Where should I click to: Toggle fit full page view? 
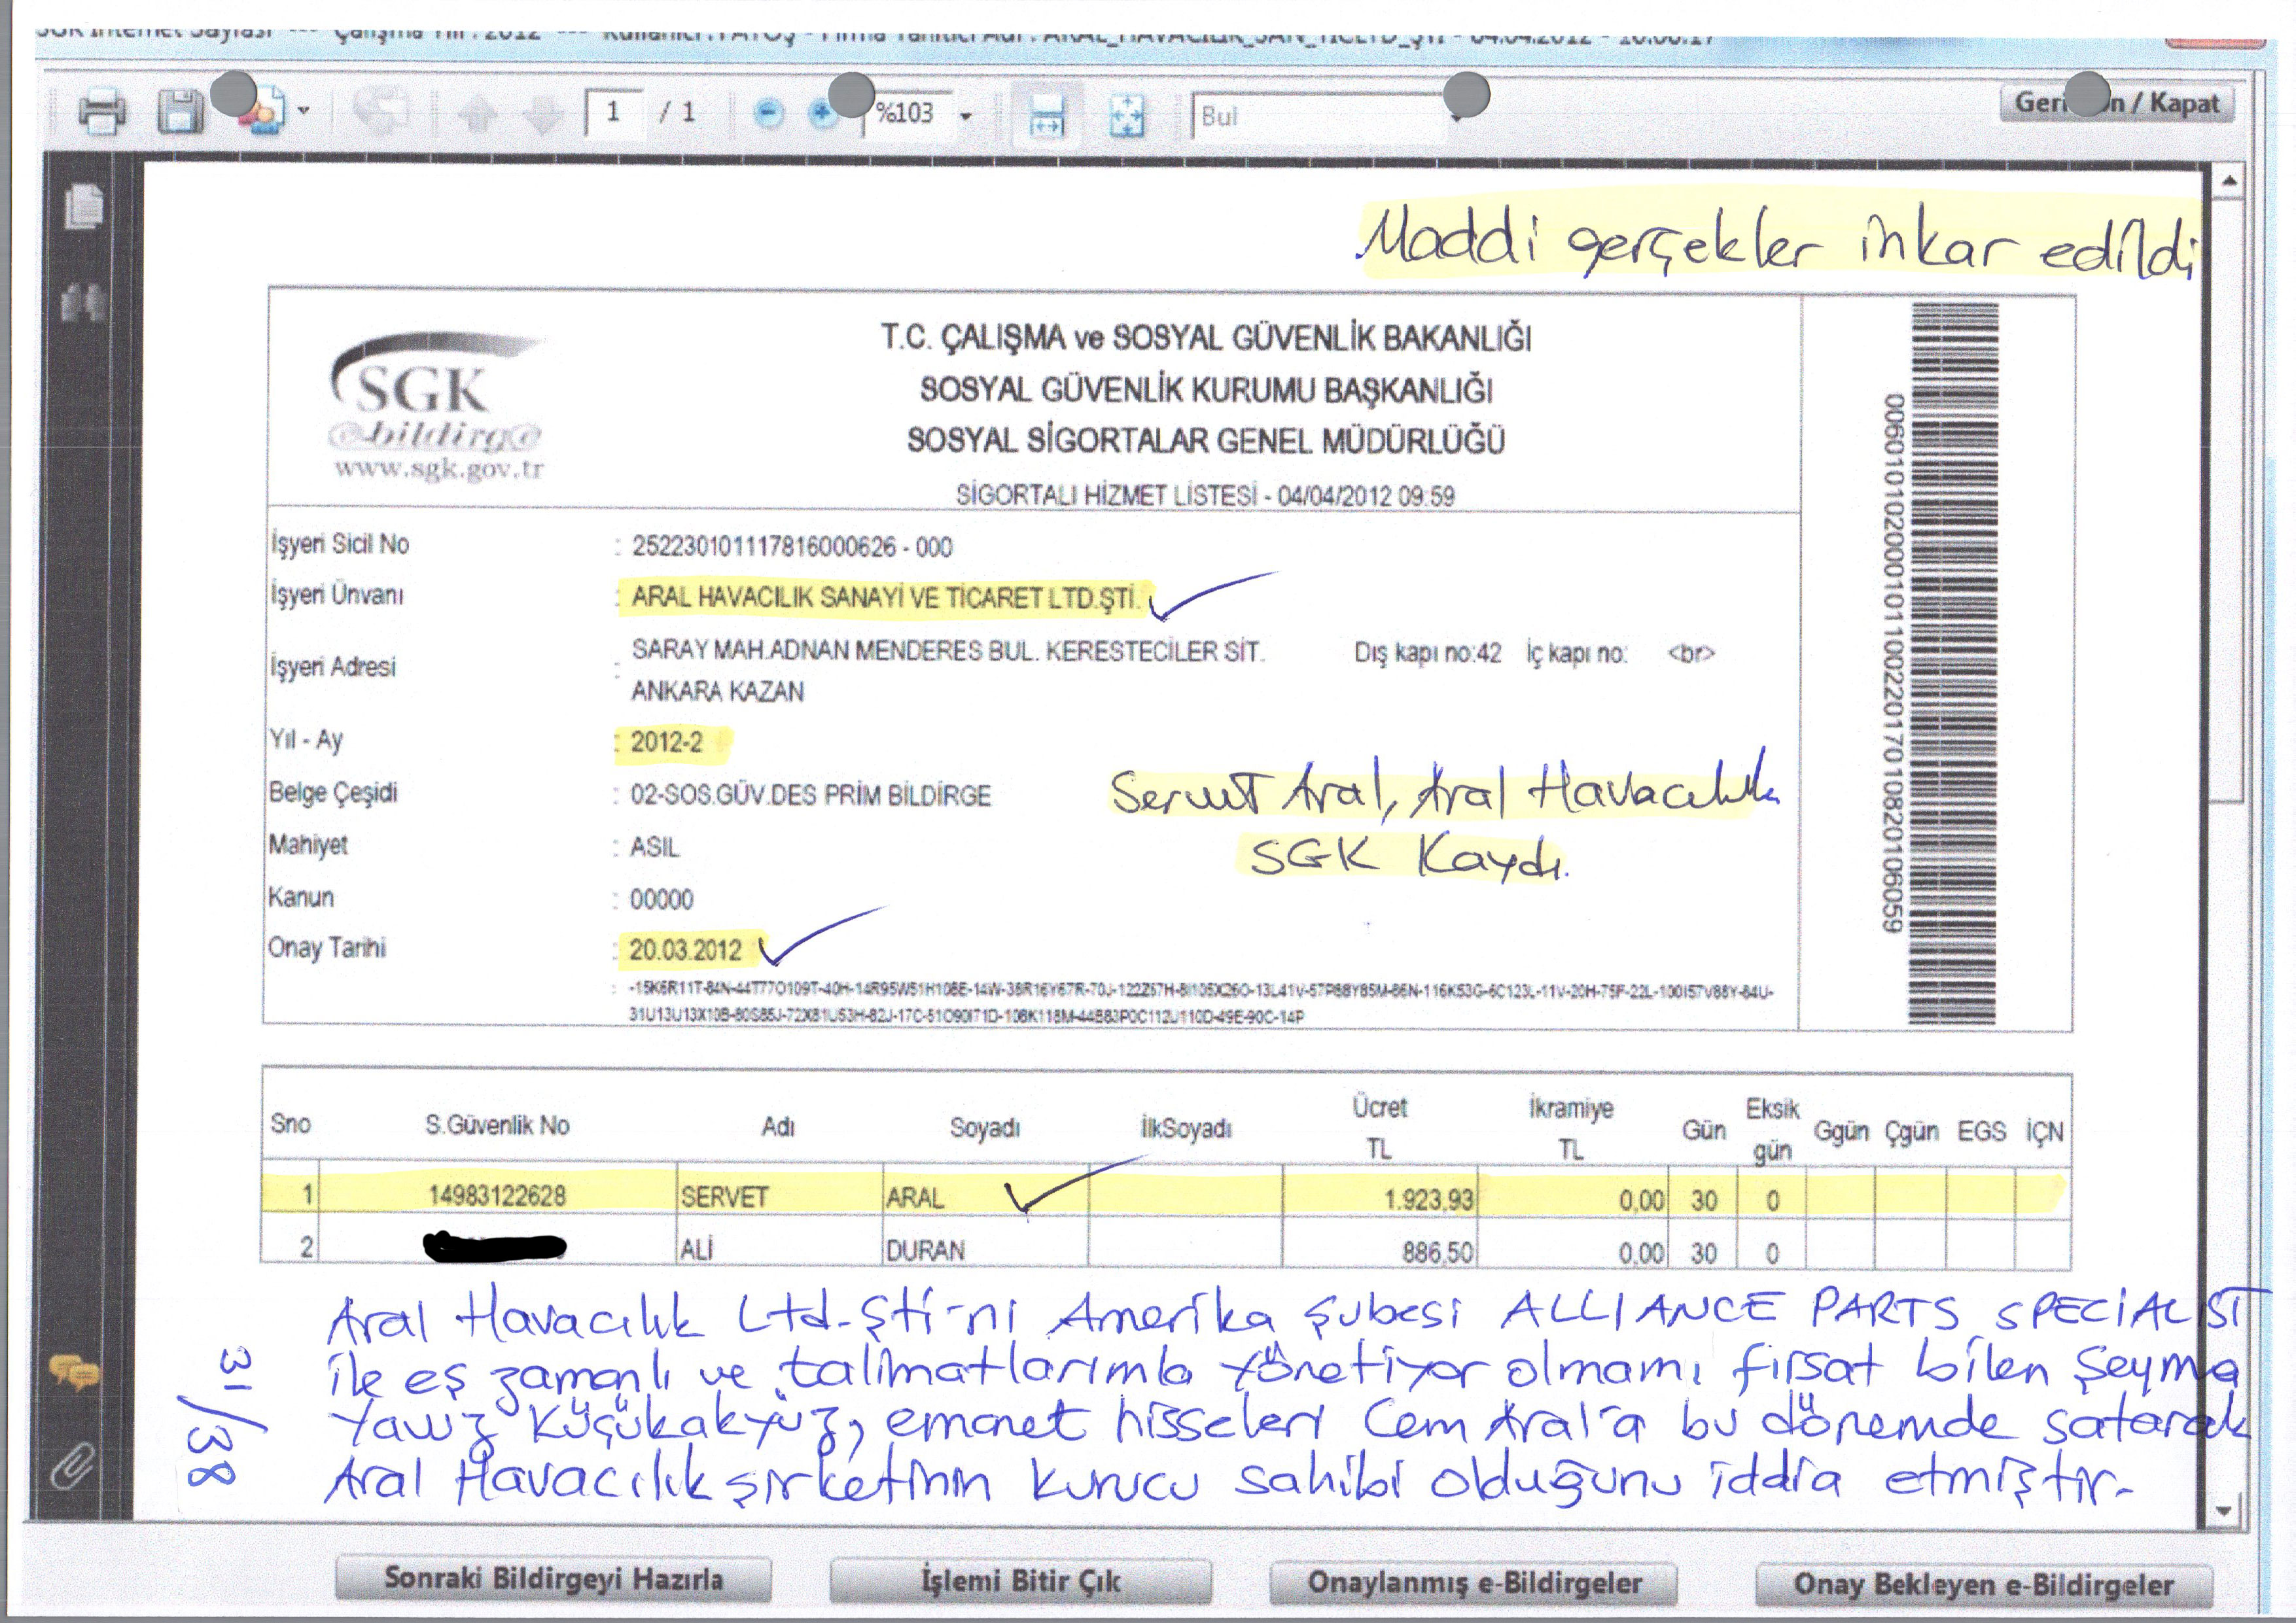(1128, 115)
